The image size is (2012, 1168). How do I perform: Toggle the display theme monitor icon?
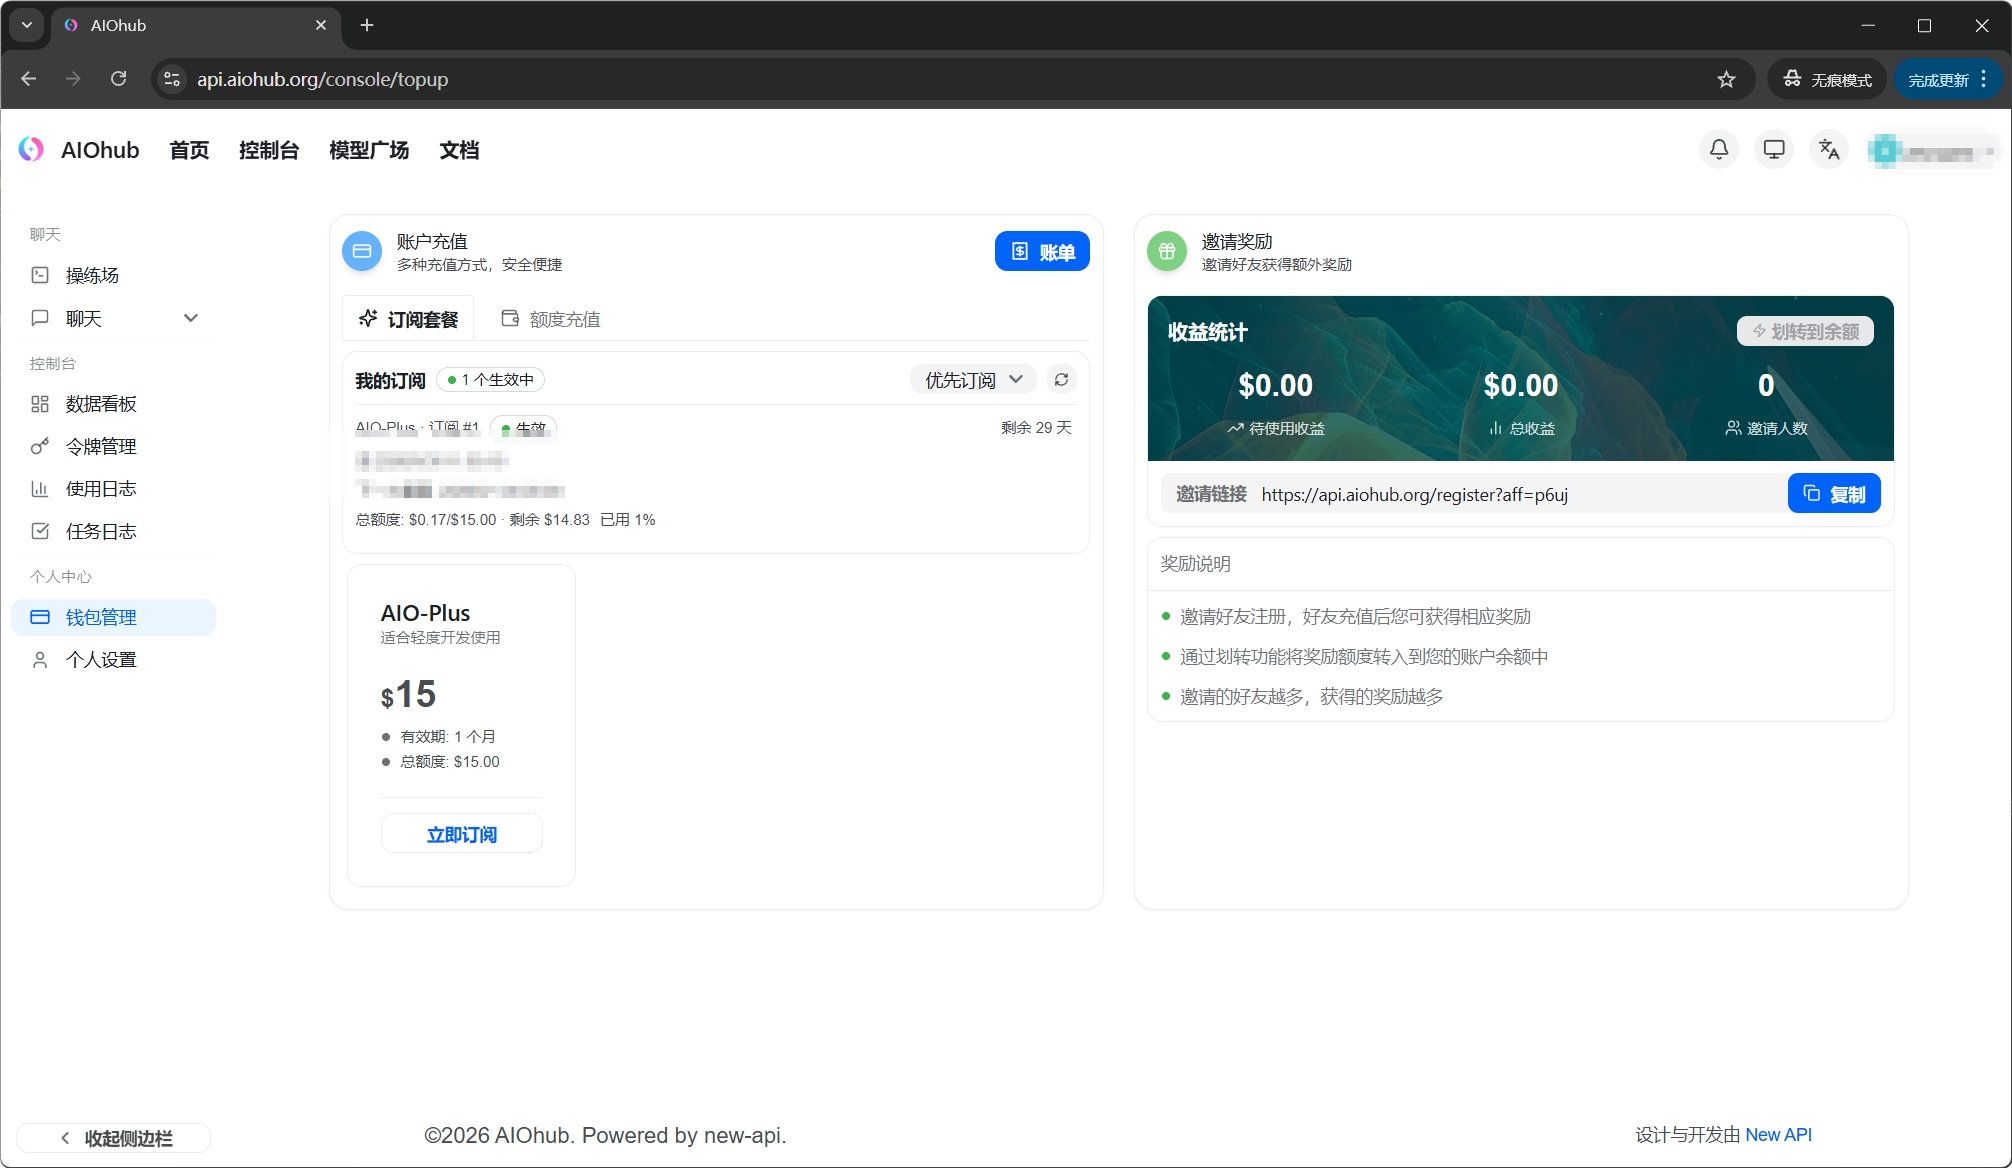(x=1774, y=150)
